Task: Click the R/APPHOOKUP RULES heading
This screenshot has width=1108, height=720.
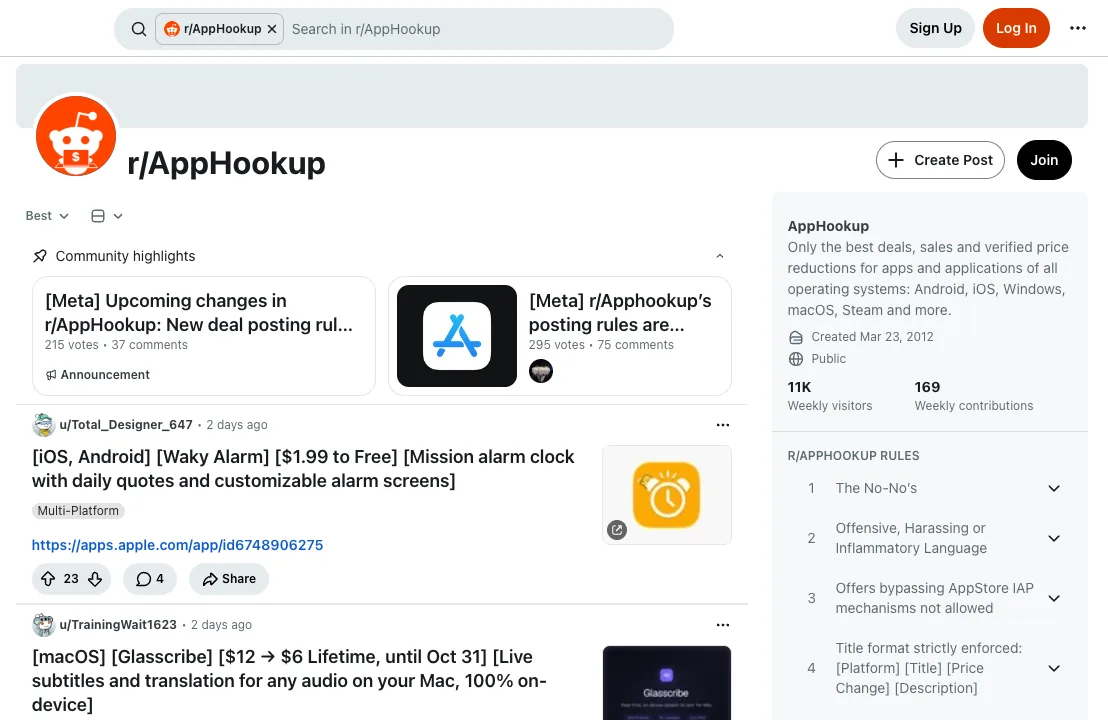Action: click(854, 456)
